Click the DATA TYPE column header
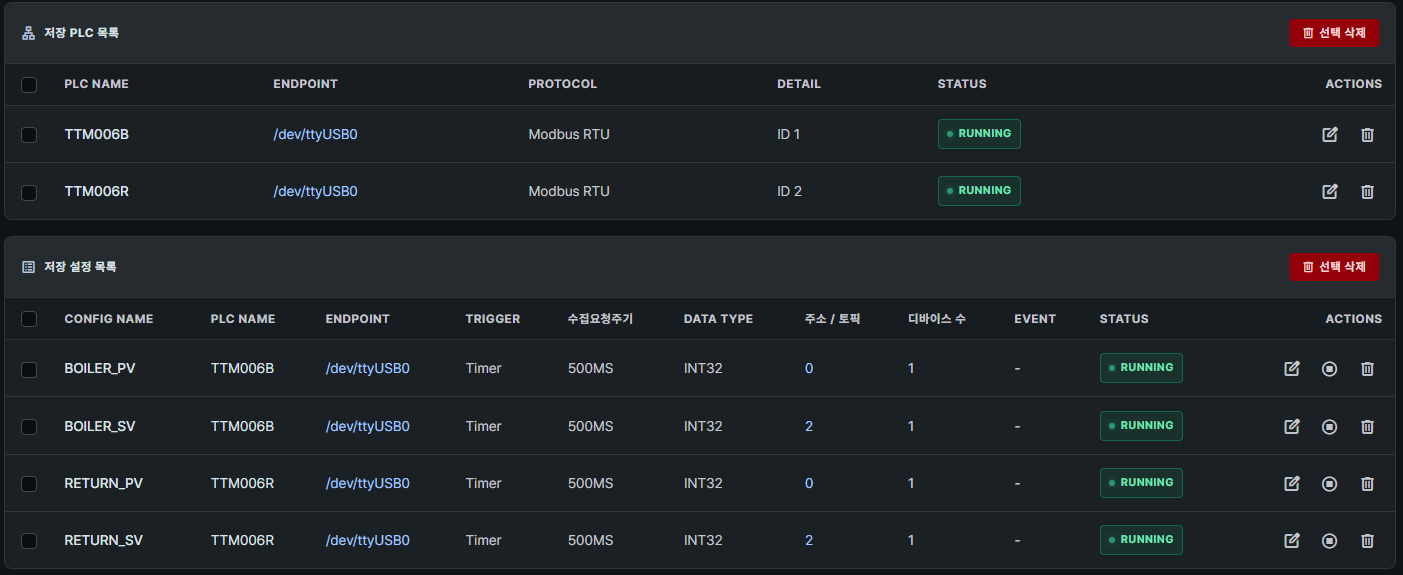The height and width of the screenshot is (575, 1403). coord(718,319)
